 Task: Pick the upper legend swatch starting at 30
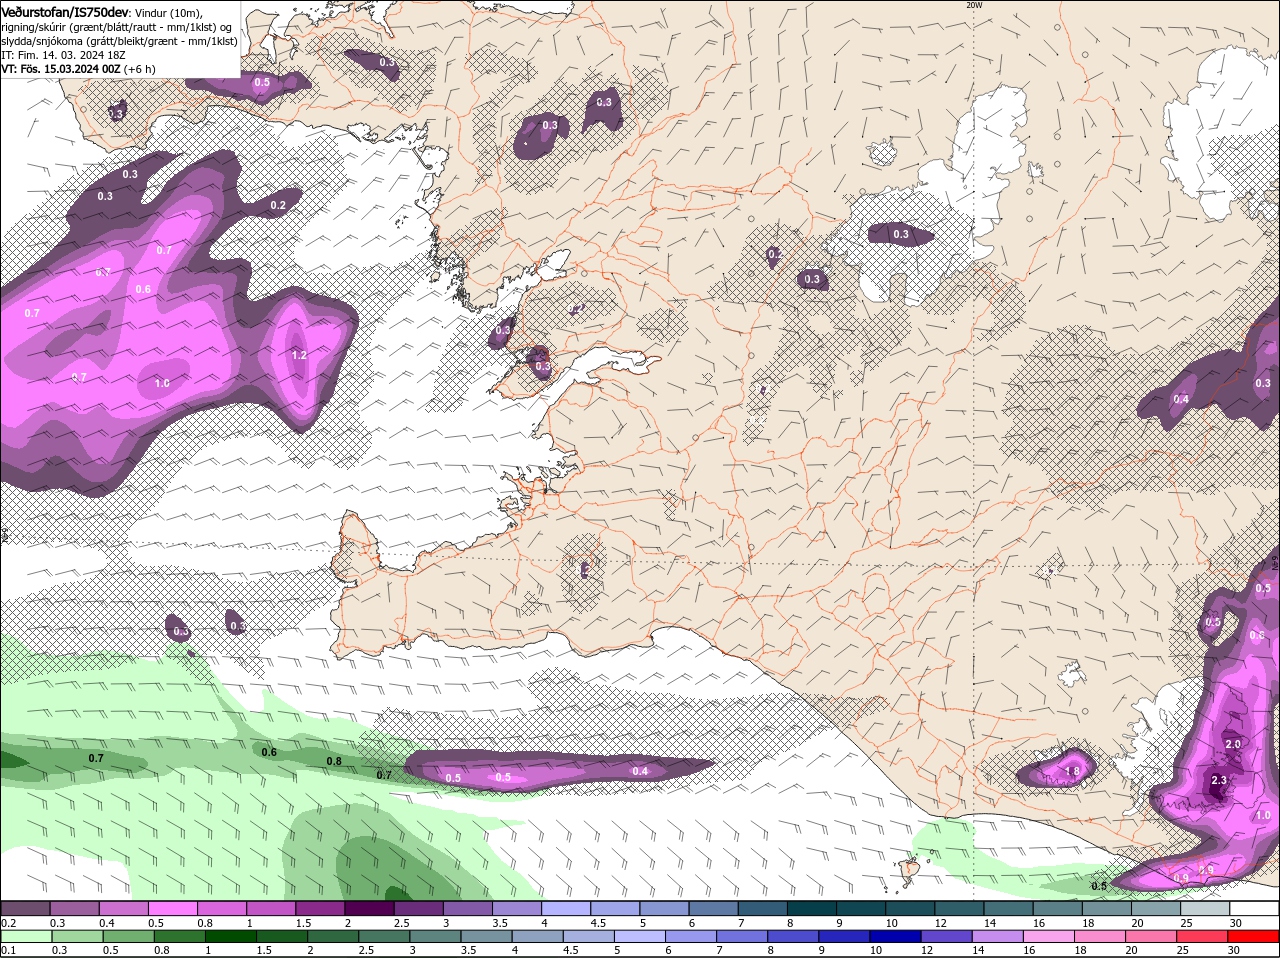(x=1255, y=908)
